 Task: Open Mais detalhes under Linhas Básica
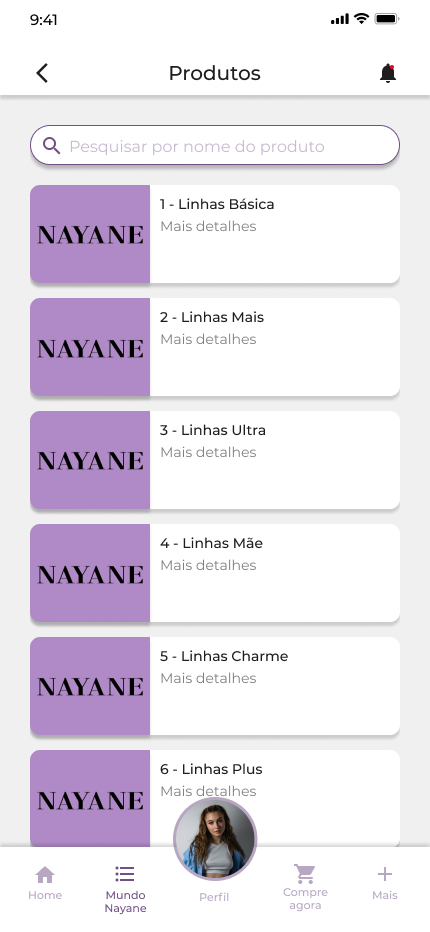coord(208,226)
